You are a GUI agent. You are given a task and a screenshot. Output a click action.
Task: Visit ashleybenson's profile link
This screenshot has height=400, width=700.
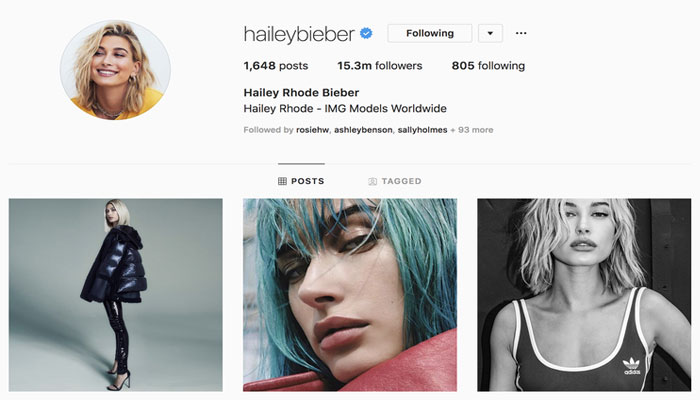(x=363, y=130)
